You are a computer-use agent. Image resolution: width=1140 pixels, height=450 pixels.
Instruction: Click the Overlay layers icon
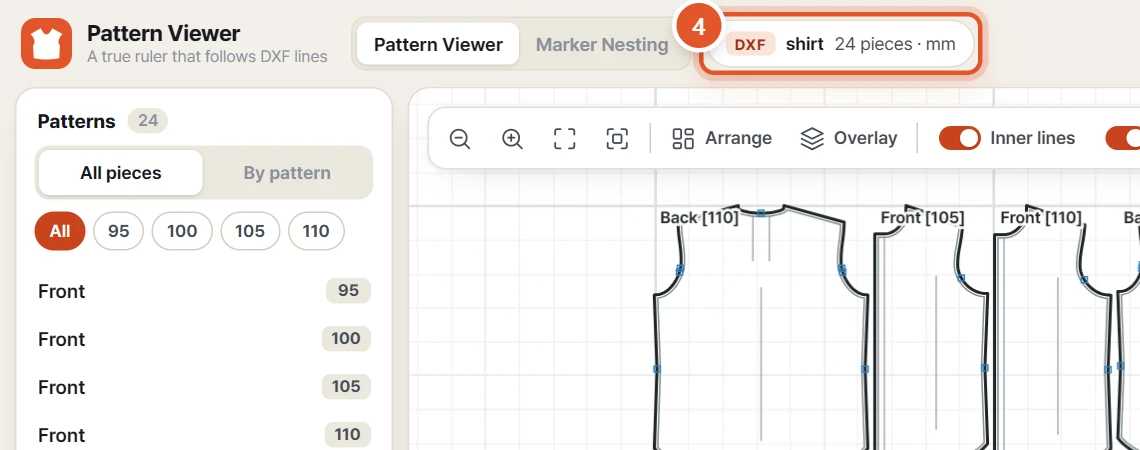pos(811,138)
